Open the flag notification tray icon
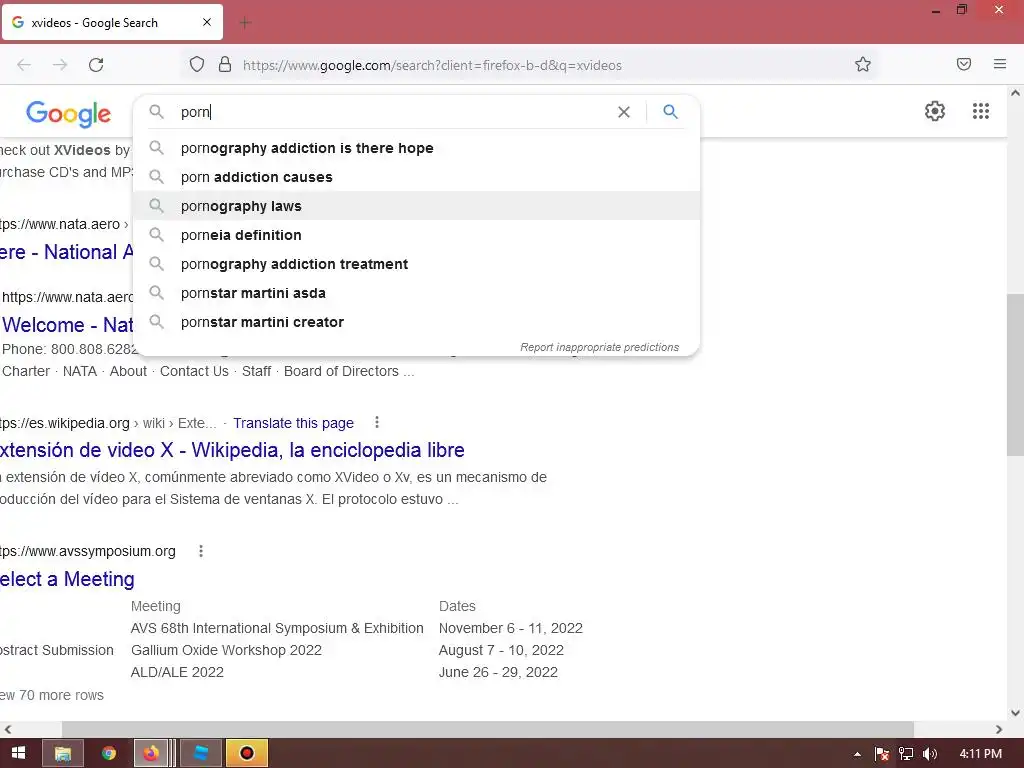The height and width of the screenshot is (768, 1024). point(882,754)
